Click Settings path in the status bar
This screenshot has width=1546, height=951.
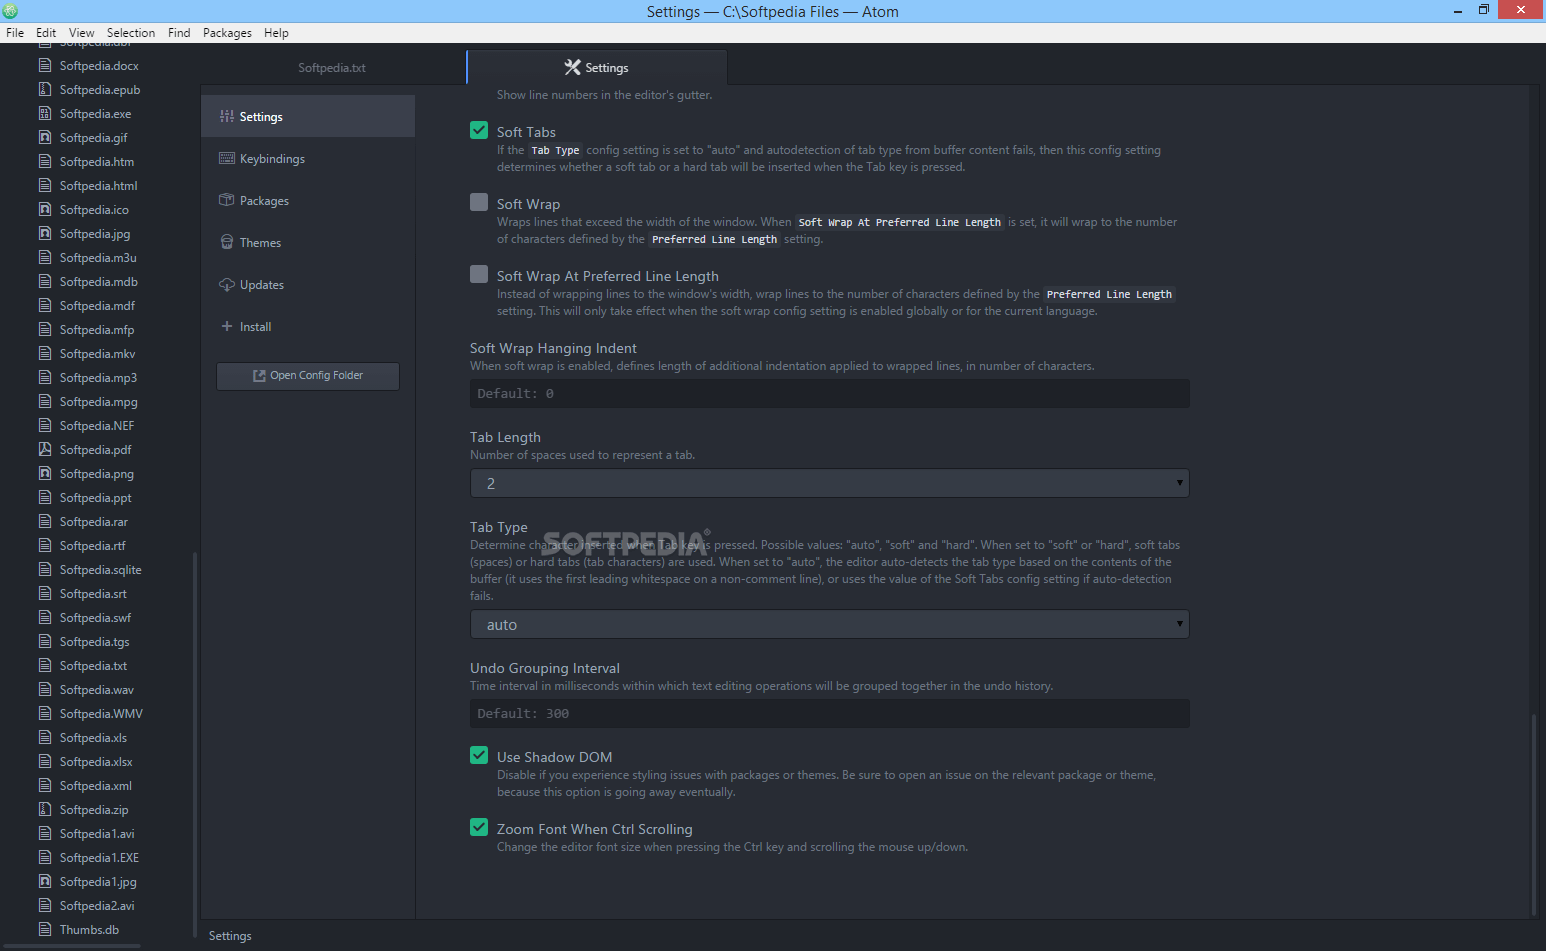click(230, 936)
